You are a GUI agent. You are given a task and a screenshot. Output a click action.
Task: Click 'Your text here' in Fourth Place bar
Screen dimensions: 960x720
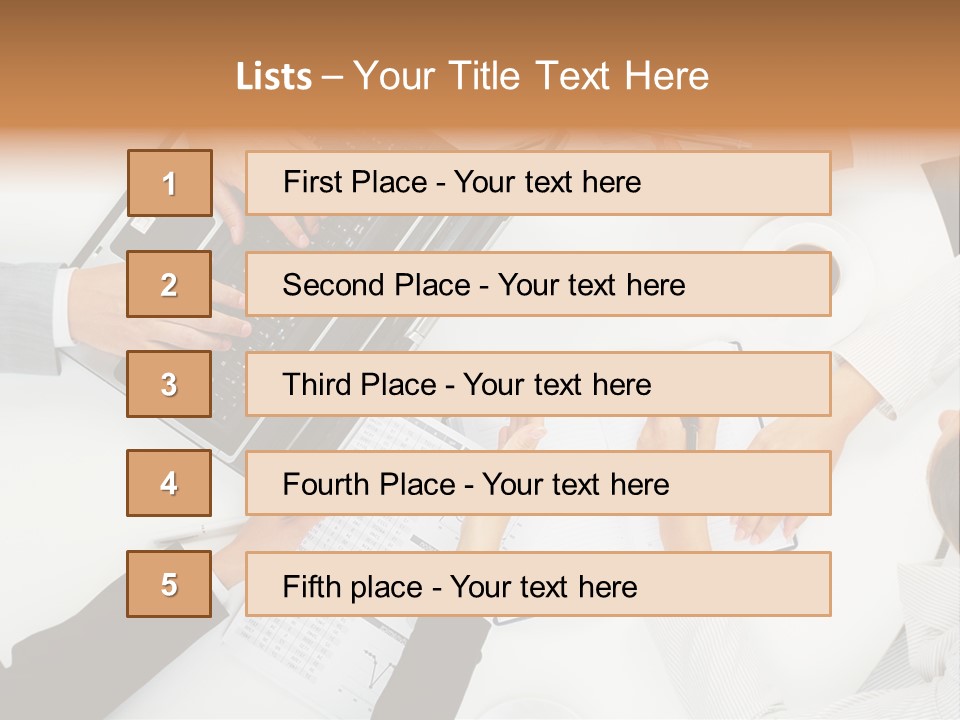576,484
